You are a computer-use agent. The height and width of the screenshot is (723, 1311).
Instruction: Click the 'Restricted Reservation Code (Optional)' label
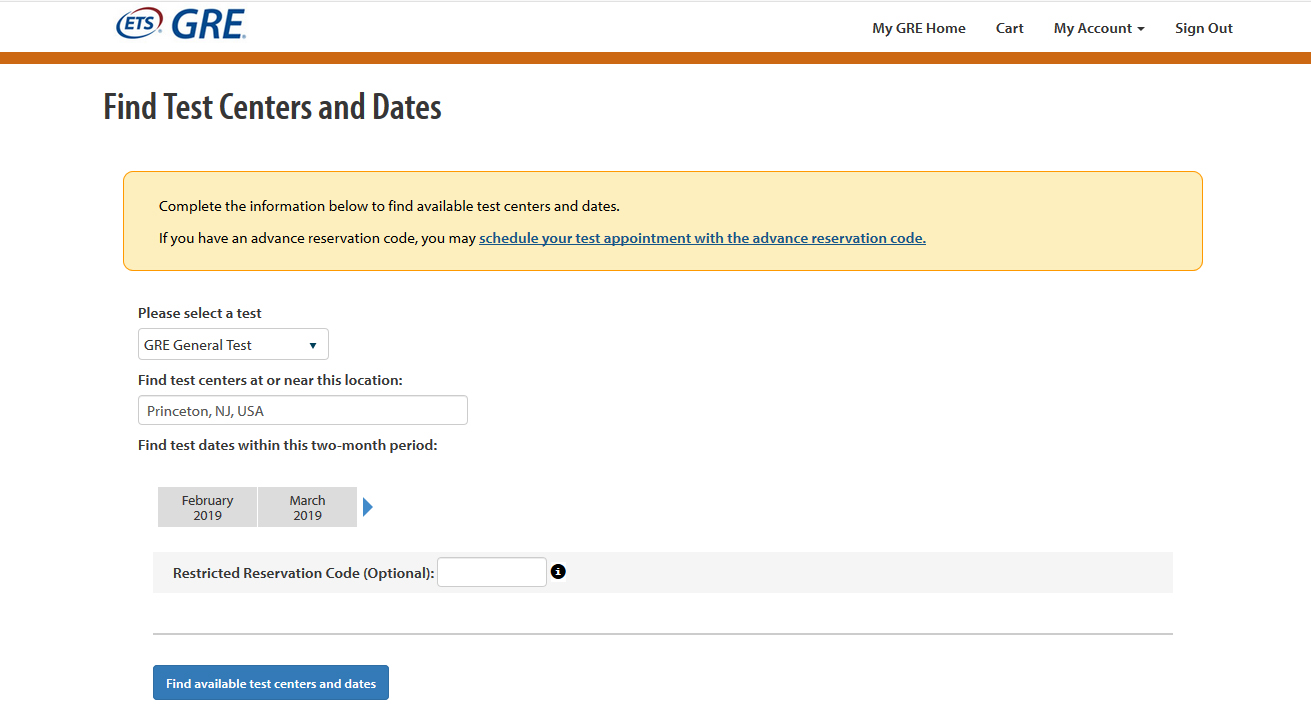click(304, 573)
